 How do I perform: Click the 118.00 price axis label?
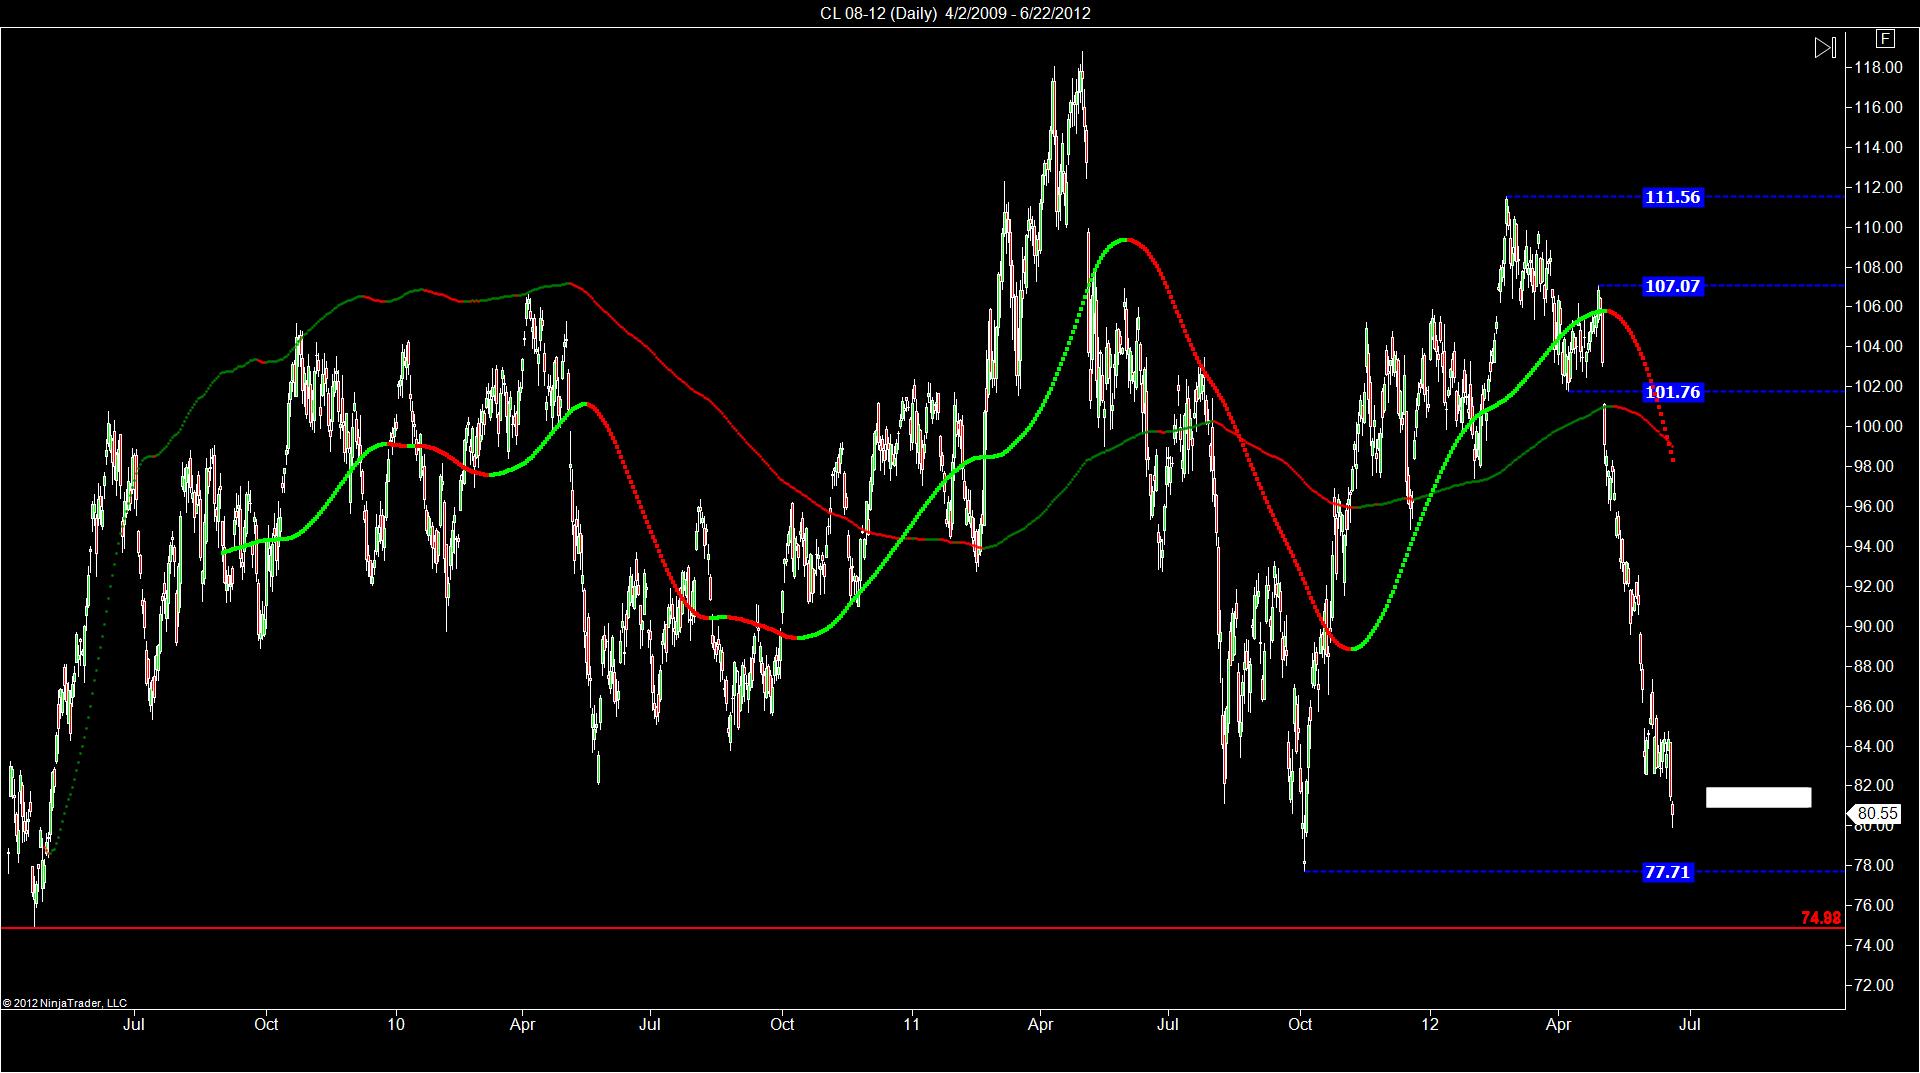point(1878,68)
